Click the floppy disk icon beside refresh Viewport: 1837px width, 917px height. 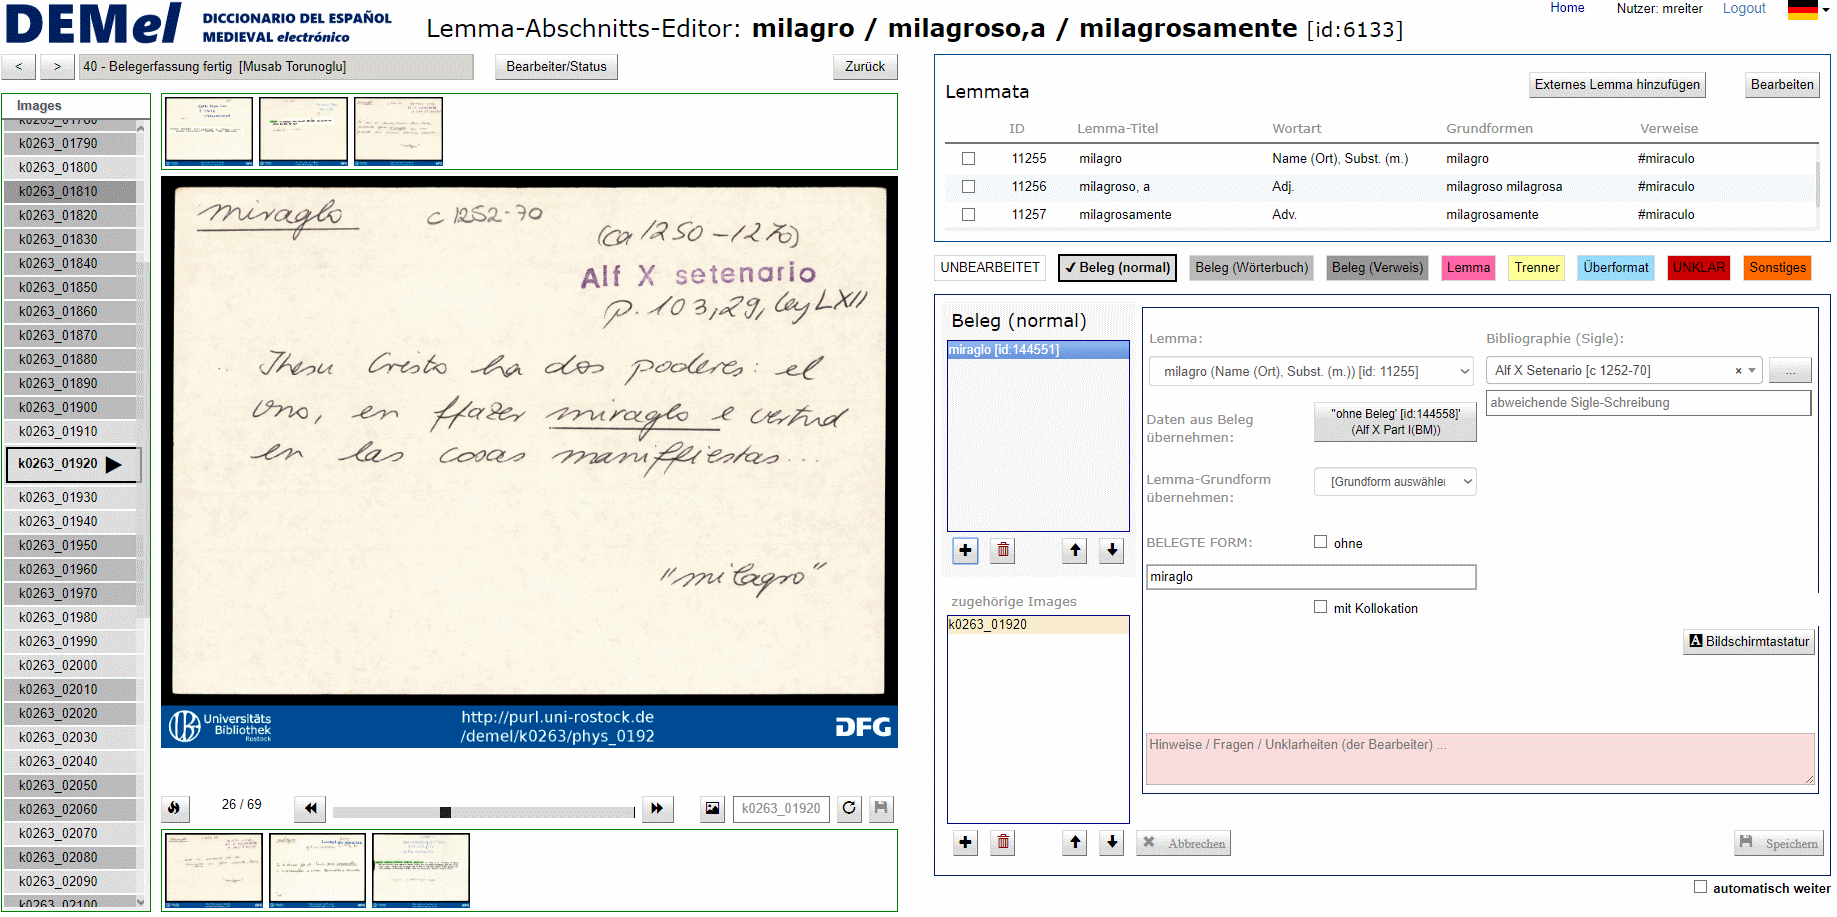click(881, 808)
